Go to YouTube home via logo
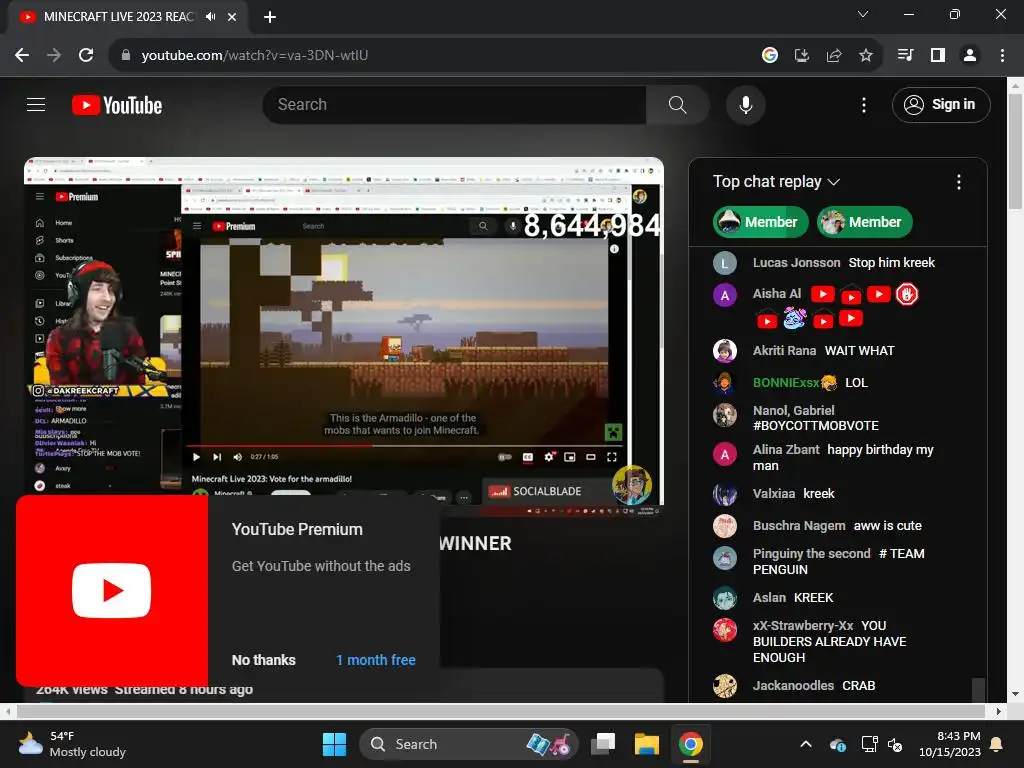This screenshot has height=768, width=1024. tap(117, 105)
